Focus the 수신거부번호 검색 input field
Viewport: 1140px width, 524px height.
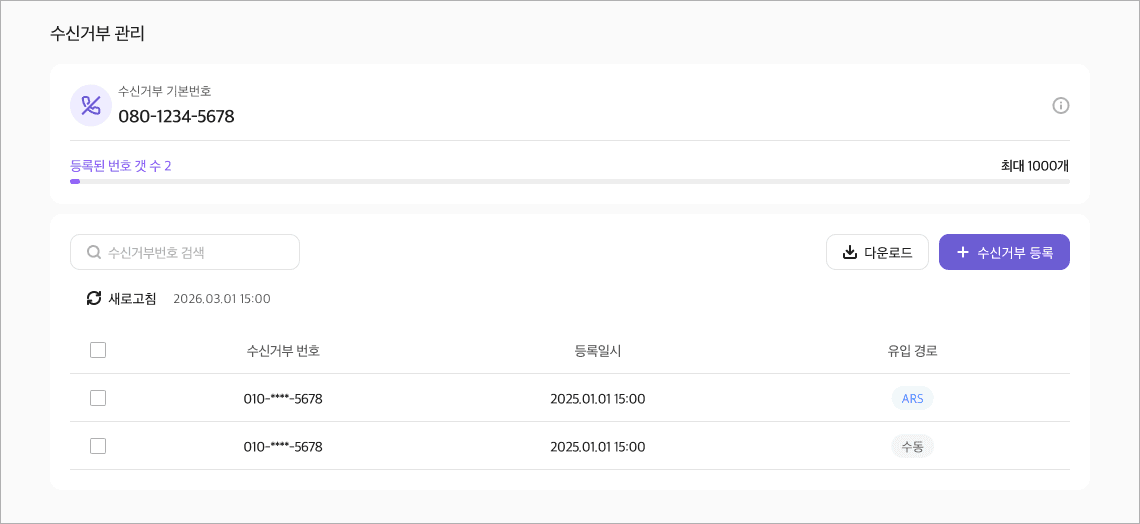[185, 252]
